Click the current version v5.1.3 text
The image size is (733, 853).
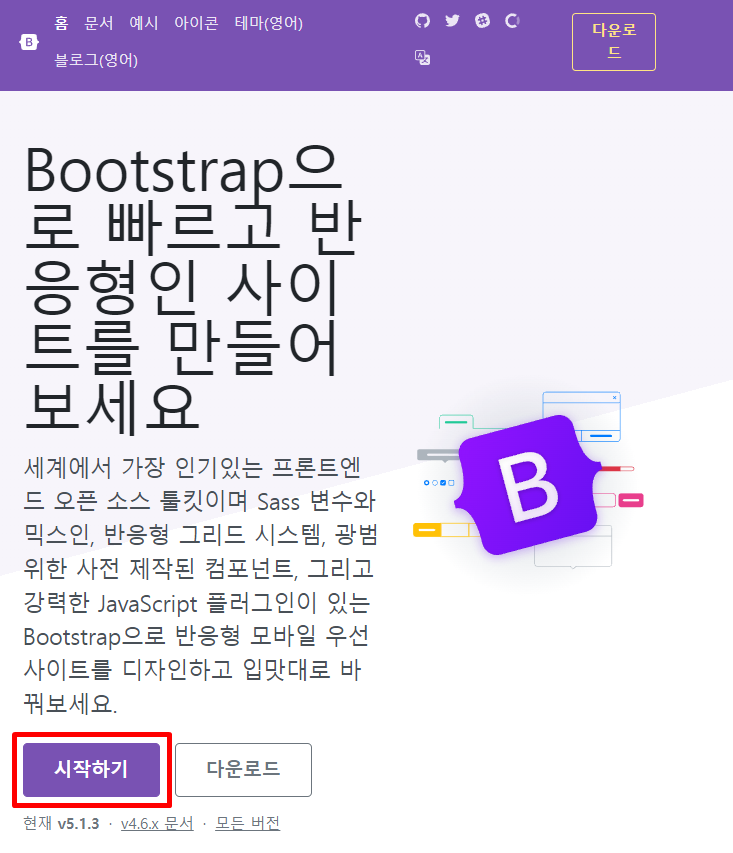click(x=79, y=824)
